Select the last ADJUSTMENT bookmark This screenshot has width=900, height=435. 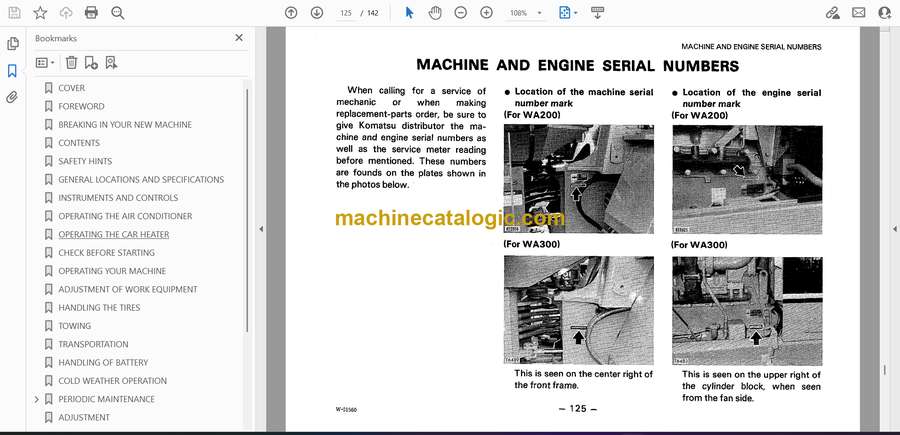84,417
